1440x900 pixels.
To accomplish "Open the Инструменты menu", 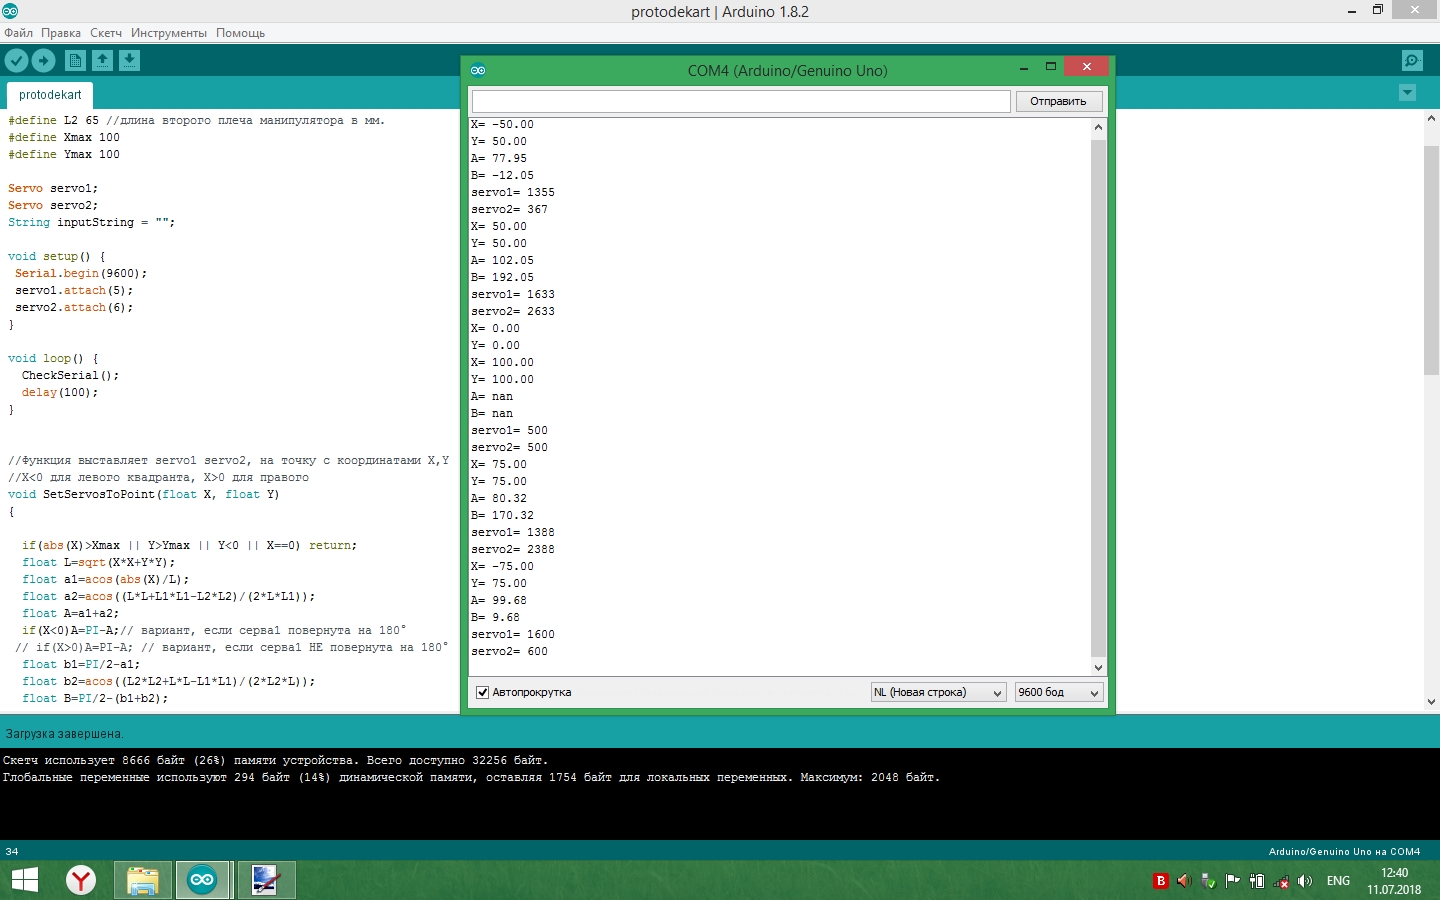I will [x=169, y=33].
